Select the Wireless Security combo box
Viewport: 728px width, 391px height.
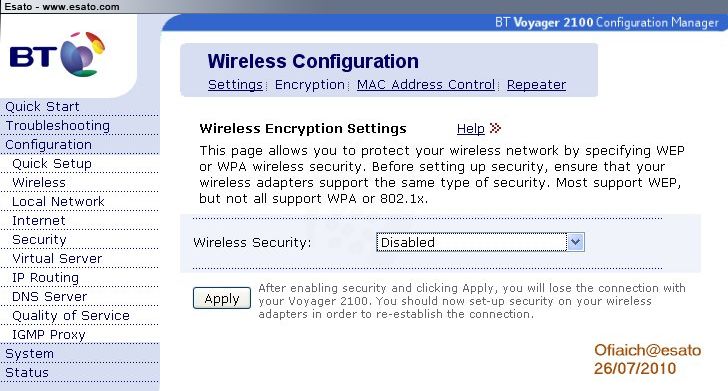480,242
